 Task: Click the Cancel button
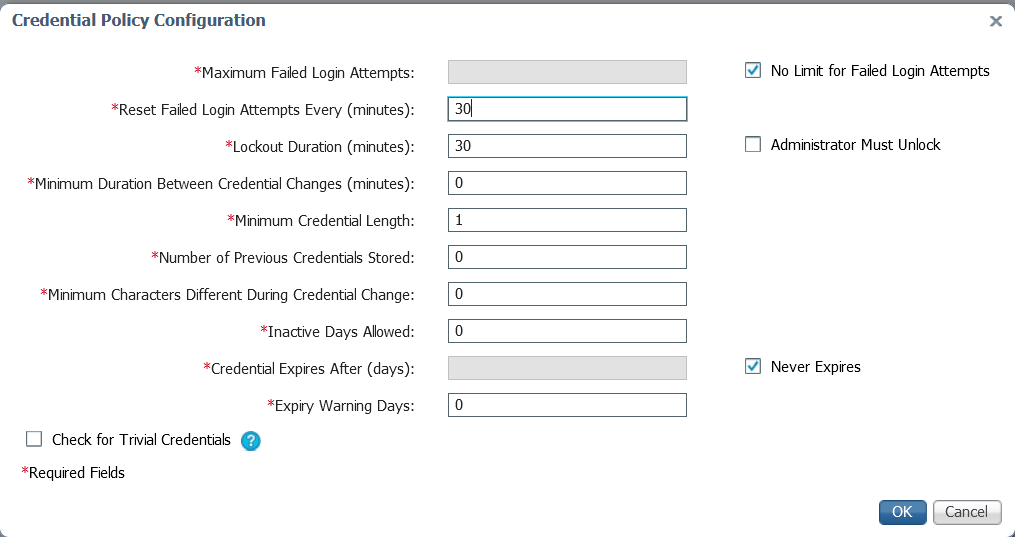pyautogui.click(x=967, y=512)
